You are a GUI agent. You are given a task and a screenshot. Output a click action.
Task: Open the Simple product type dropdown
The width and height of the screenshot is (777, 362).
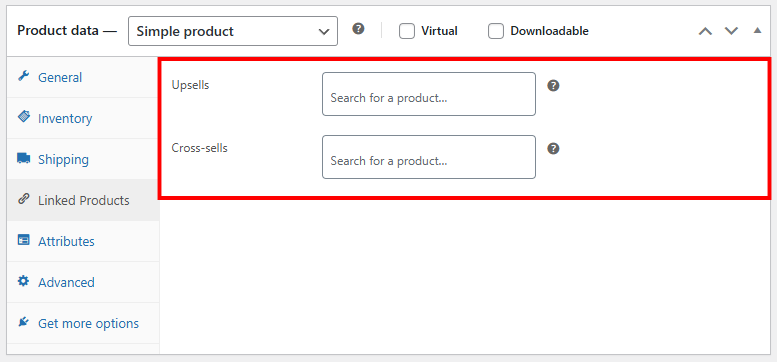(233, 31)
